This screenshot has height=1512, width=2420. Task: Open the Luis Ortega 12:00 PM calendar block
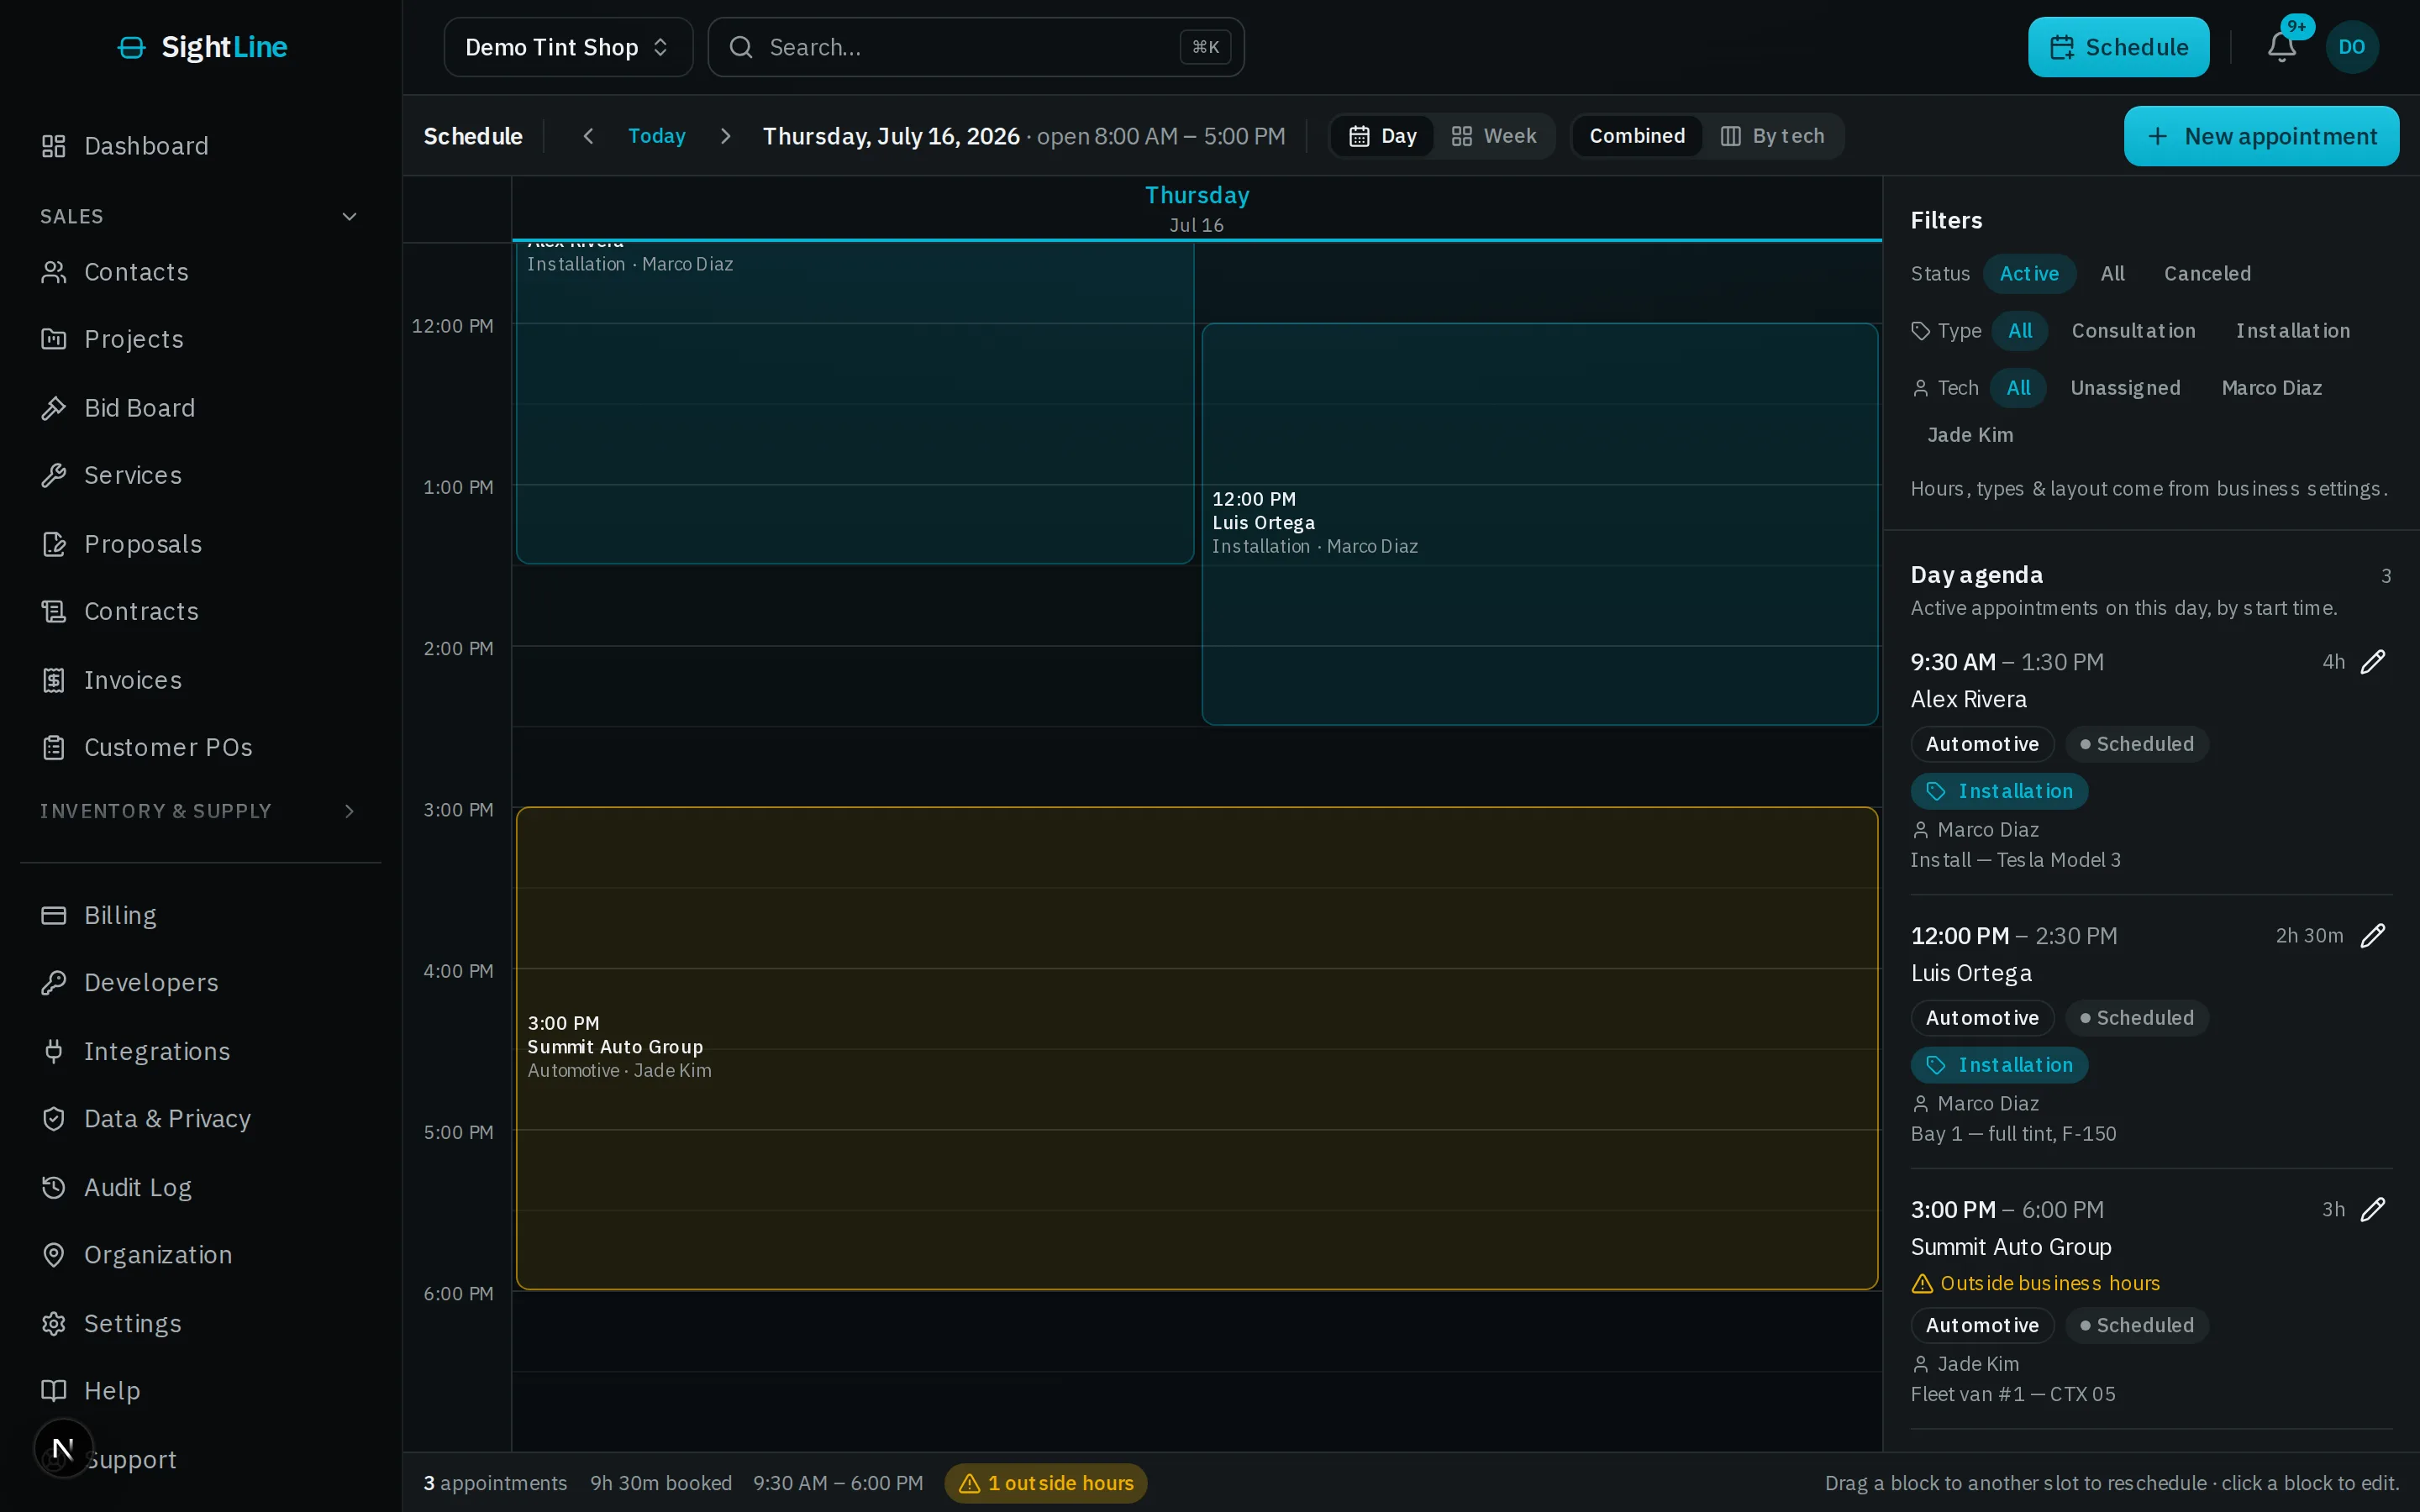1539,524
